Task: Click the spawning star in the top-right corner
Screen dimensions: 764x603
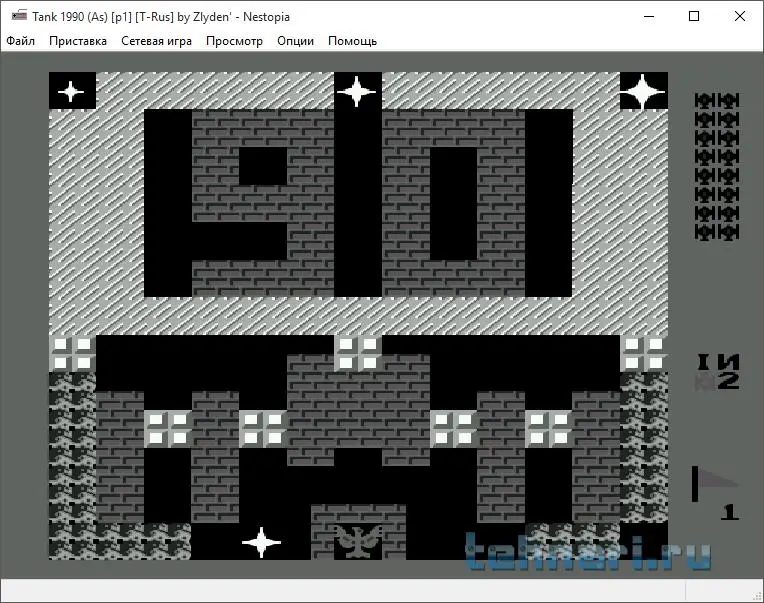Action: click(643, 92)
